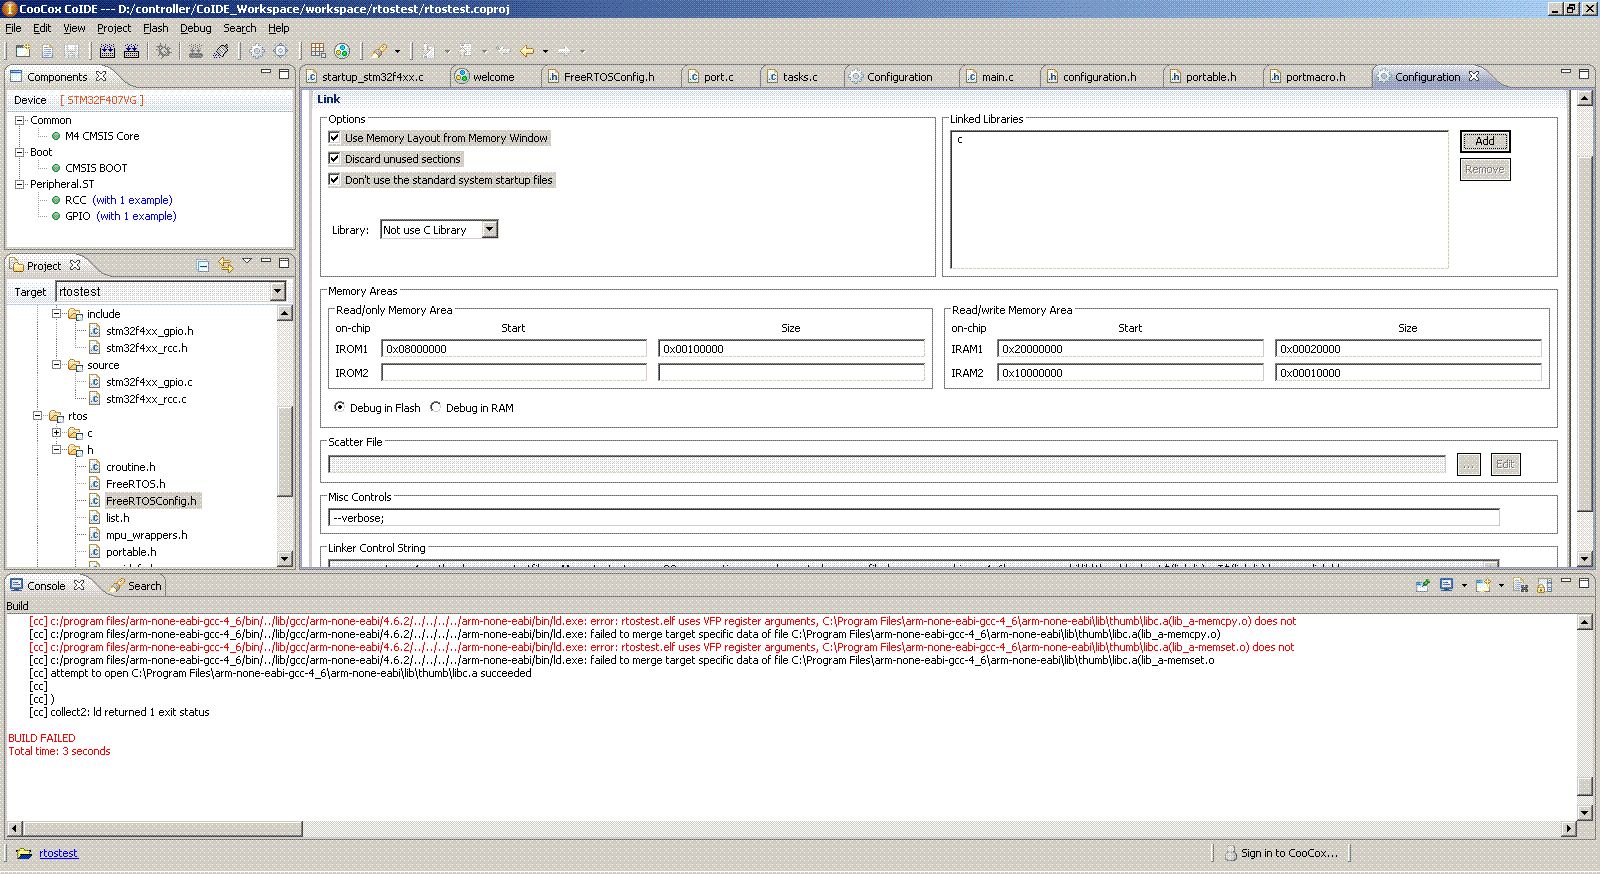The height and width of the screenshot is (874, 1600).
Task: Click the Pin Console icon
Action: (x=1422, y=586)
